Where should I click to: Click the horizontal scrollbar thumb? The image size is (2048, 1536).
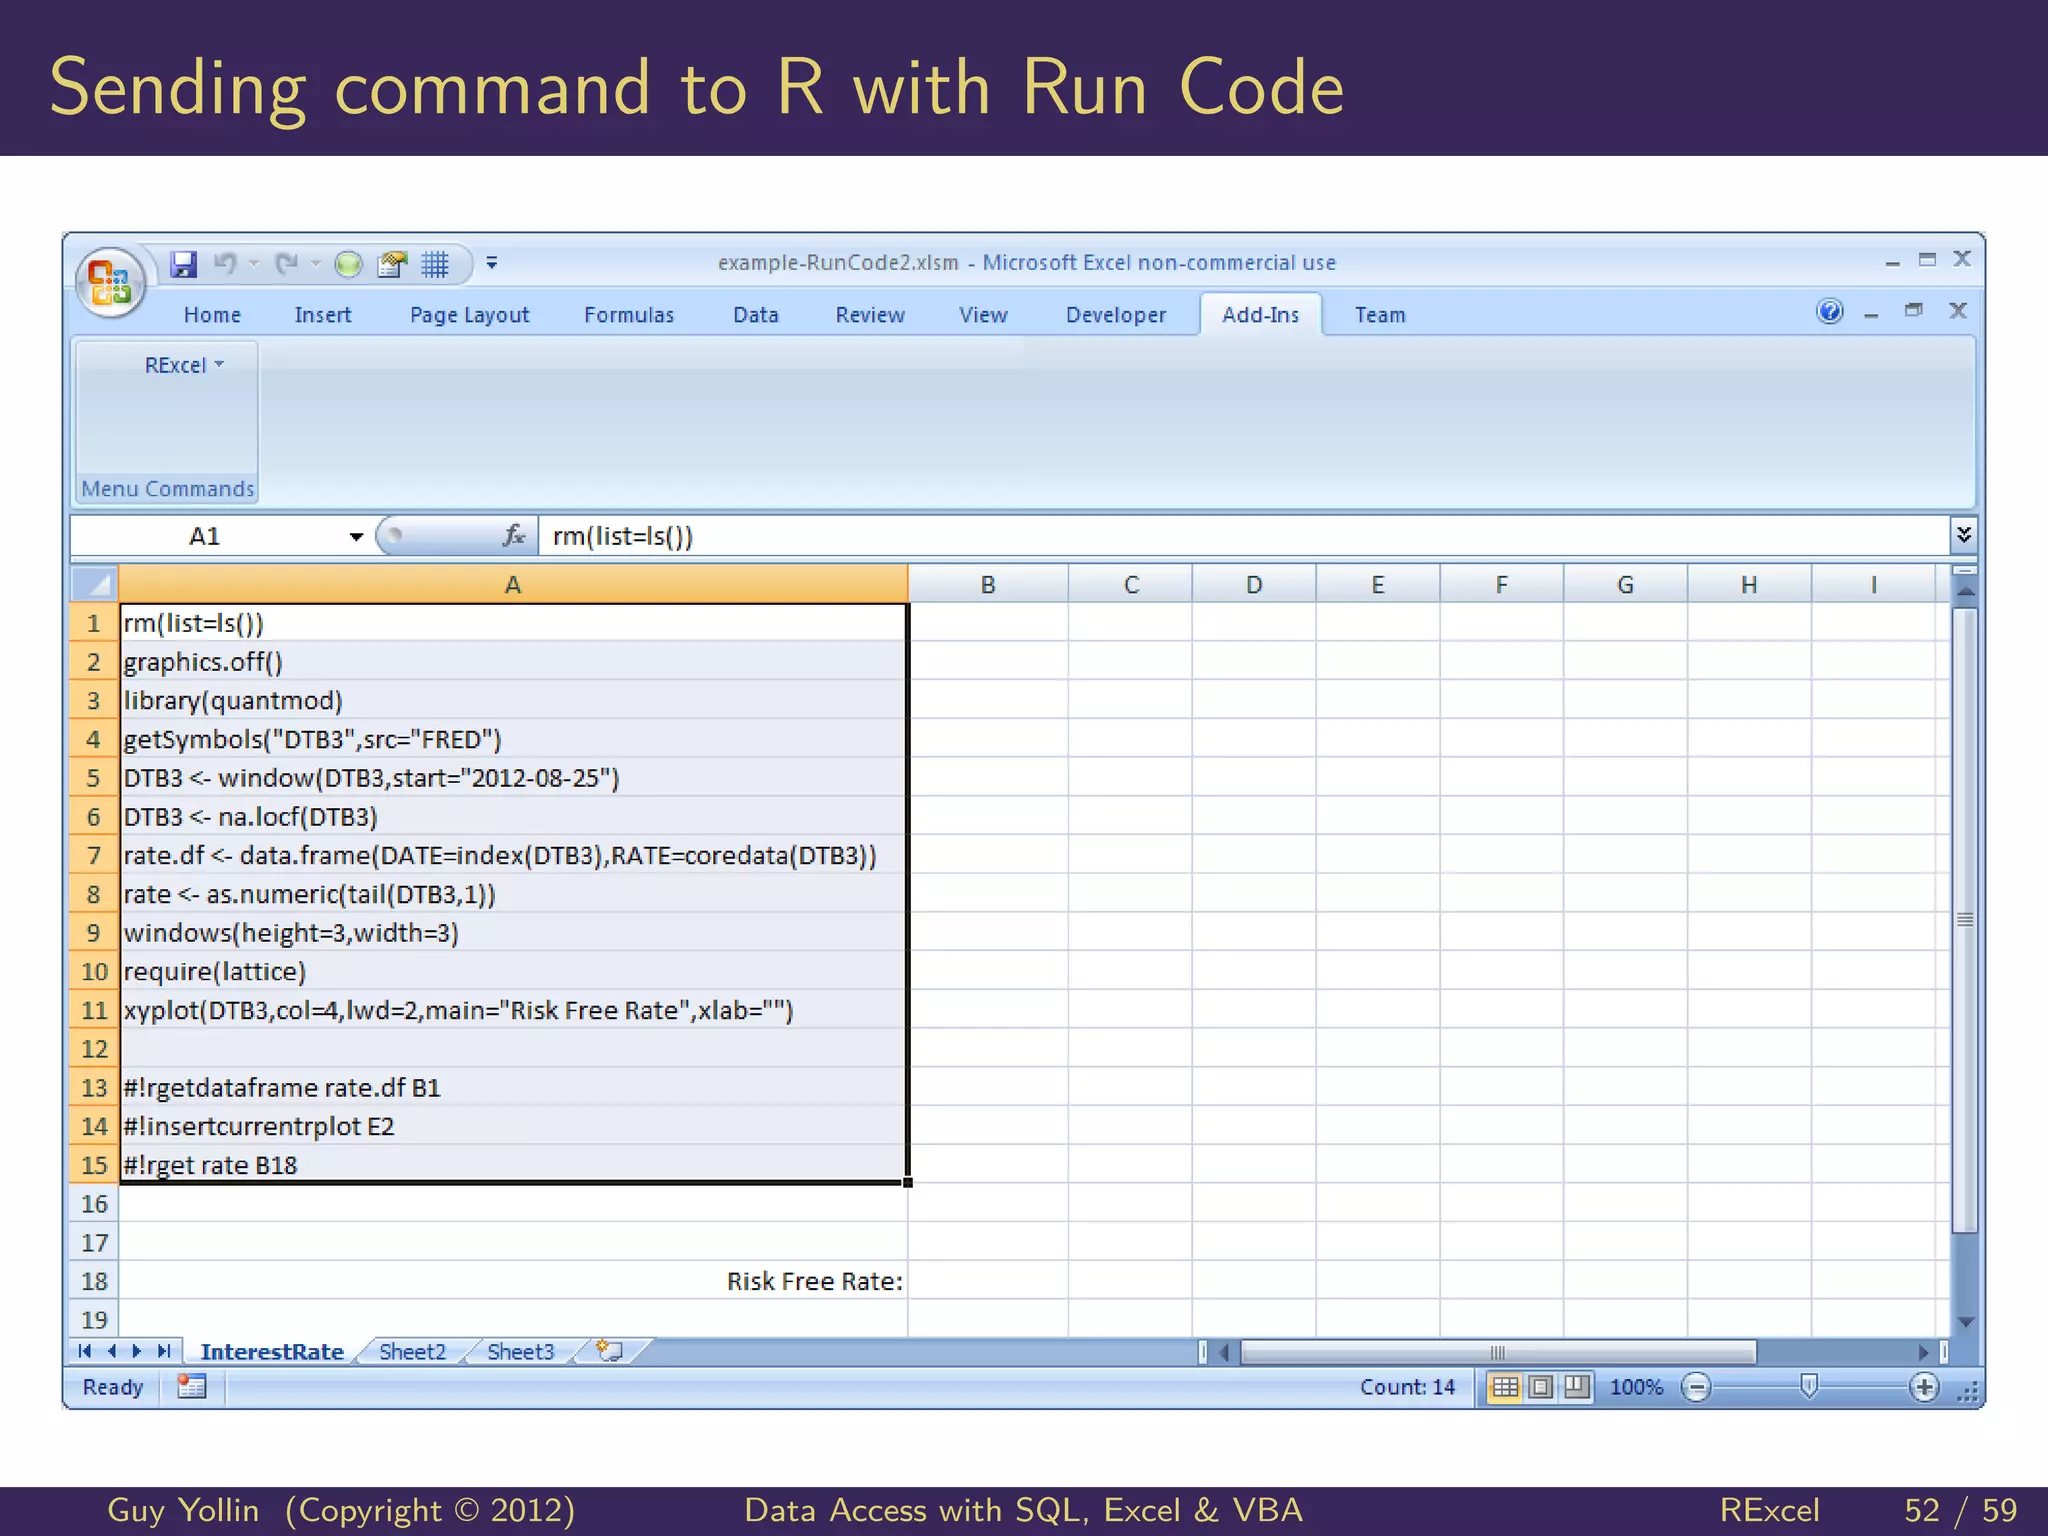click(1497, 1352)
